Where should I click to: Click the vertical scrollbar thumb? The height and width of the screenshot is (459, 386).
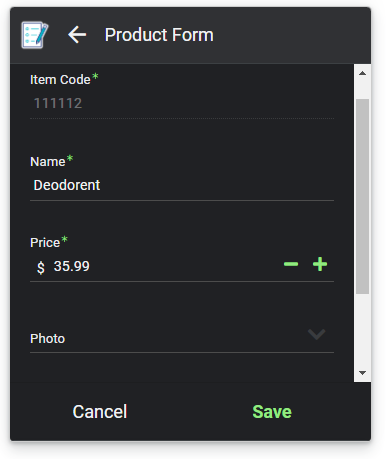tap(362, 197)
